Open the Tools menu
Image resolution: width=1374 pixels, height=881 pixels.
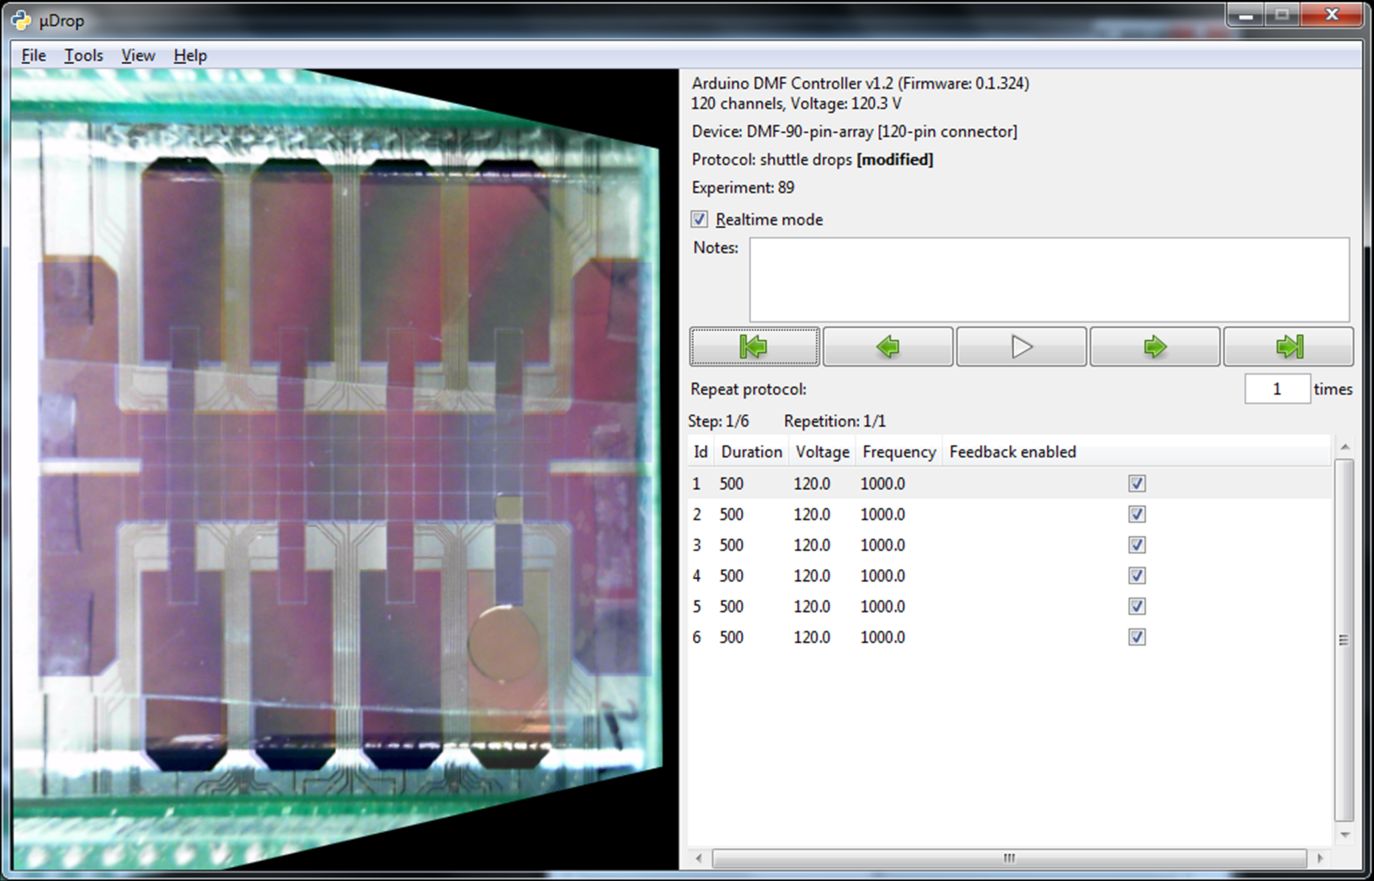coord(84,56)
